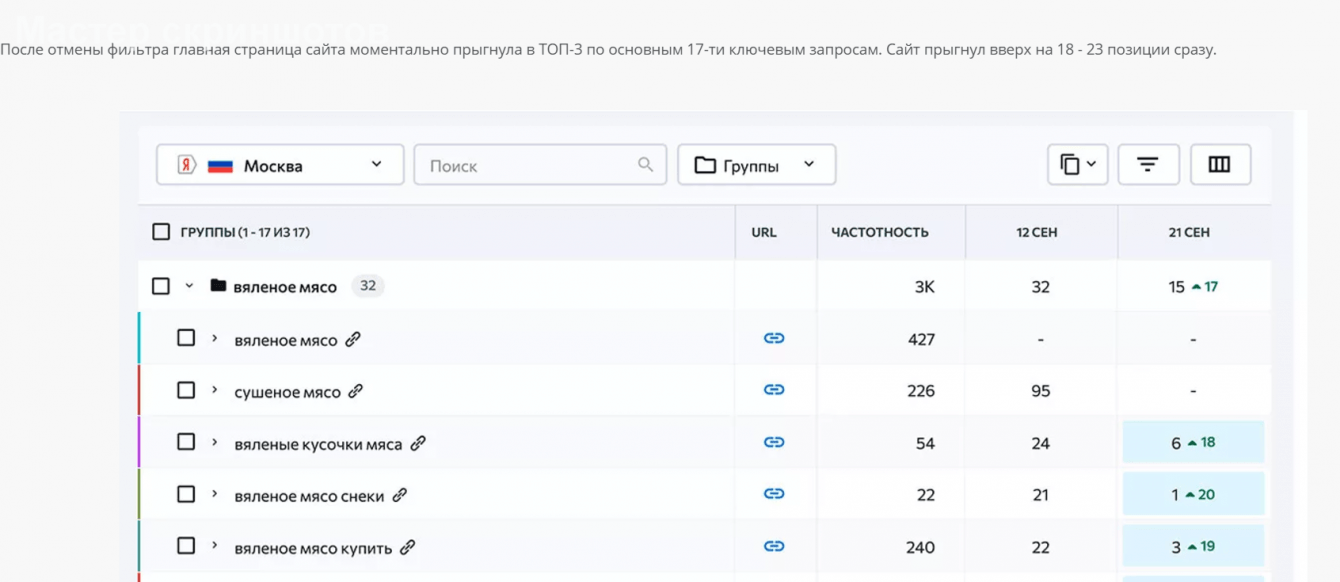Toggle the select-all Группы checkbox
Image resolution: width=1340 pixels, height=582 pixels.
[x=161, y=232]
